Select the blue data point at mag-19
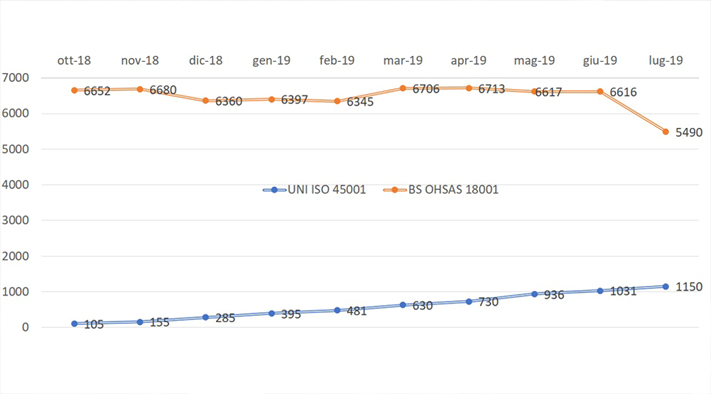Image resolution: width=711 pixels, height=394 pixels. tap(534, 294)
